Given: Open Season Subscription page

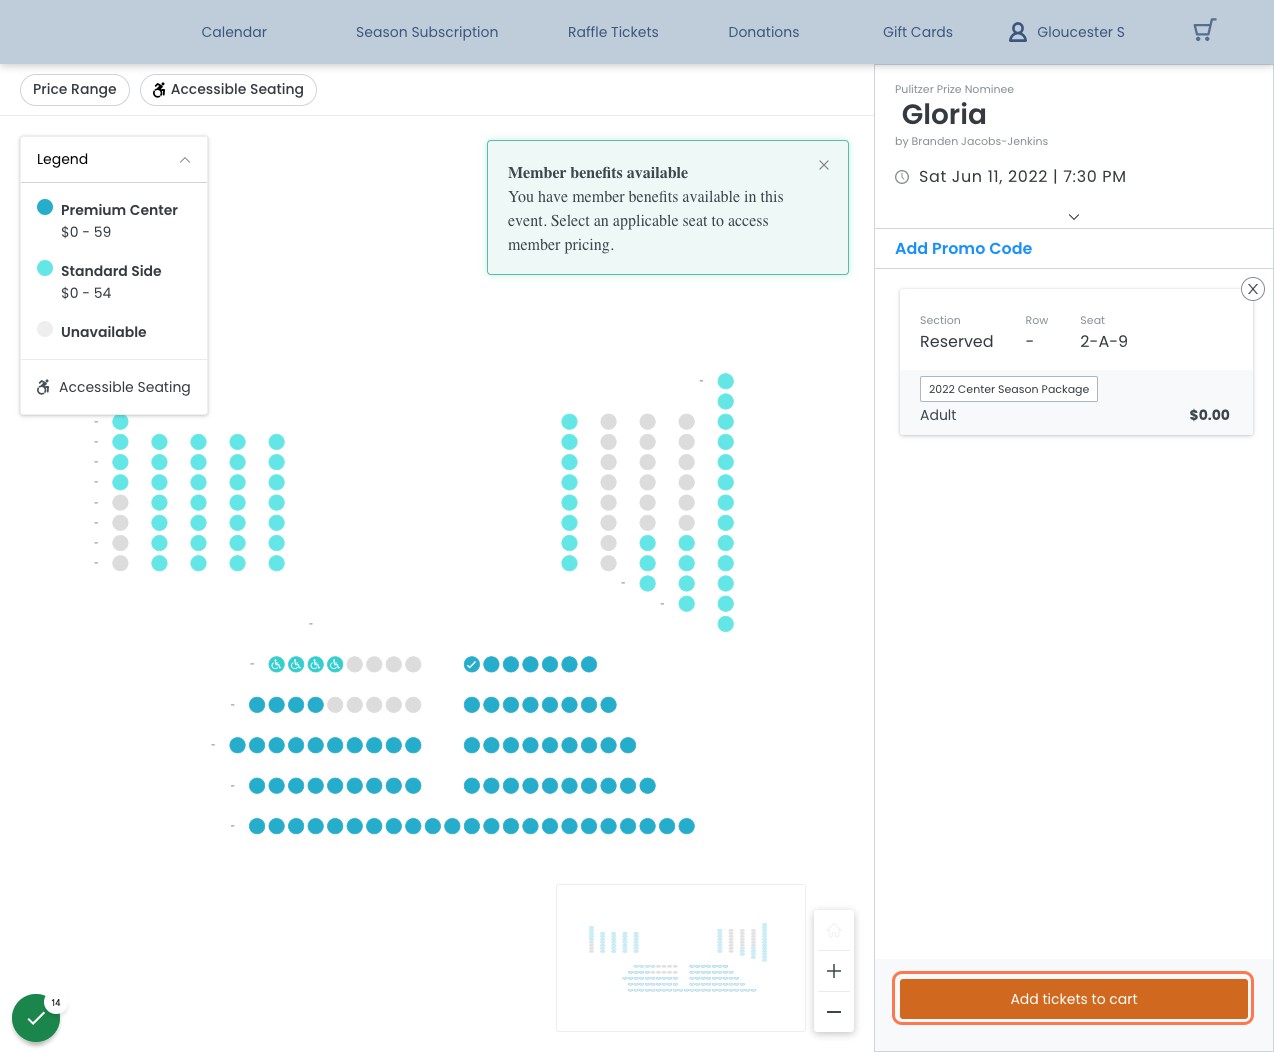Looking at the screenshot, I should coord(427,32).
